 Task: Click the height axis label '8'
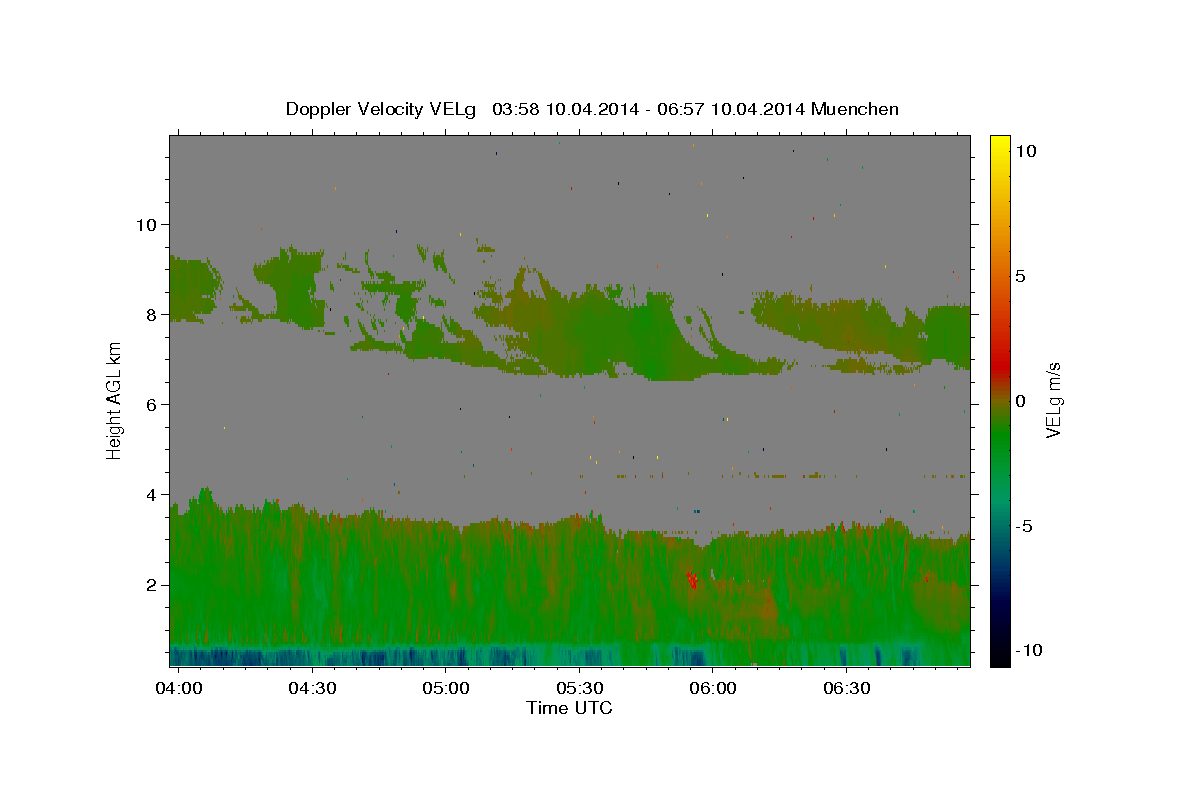152,314
